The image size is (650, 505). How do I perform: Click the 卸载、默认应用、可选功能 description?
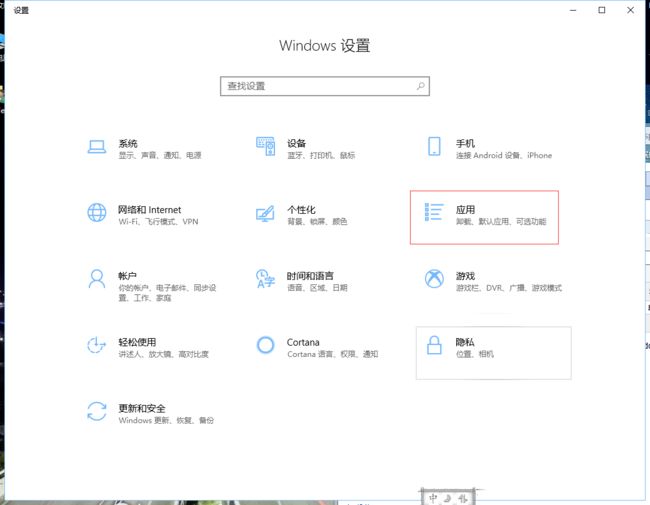click(501, 222)
